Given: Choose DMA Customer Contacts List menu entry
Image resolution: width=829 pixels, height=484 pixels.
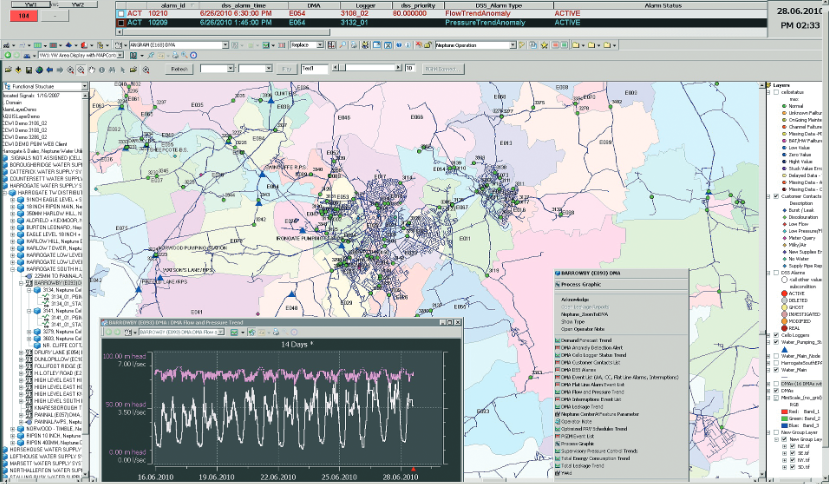Looking at the screenshot, I should coord(590,363).
